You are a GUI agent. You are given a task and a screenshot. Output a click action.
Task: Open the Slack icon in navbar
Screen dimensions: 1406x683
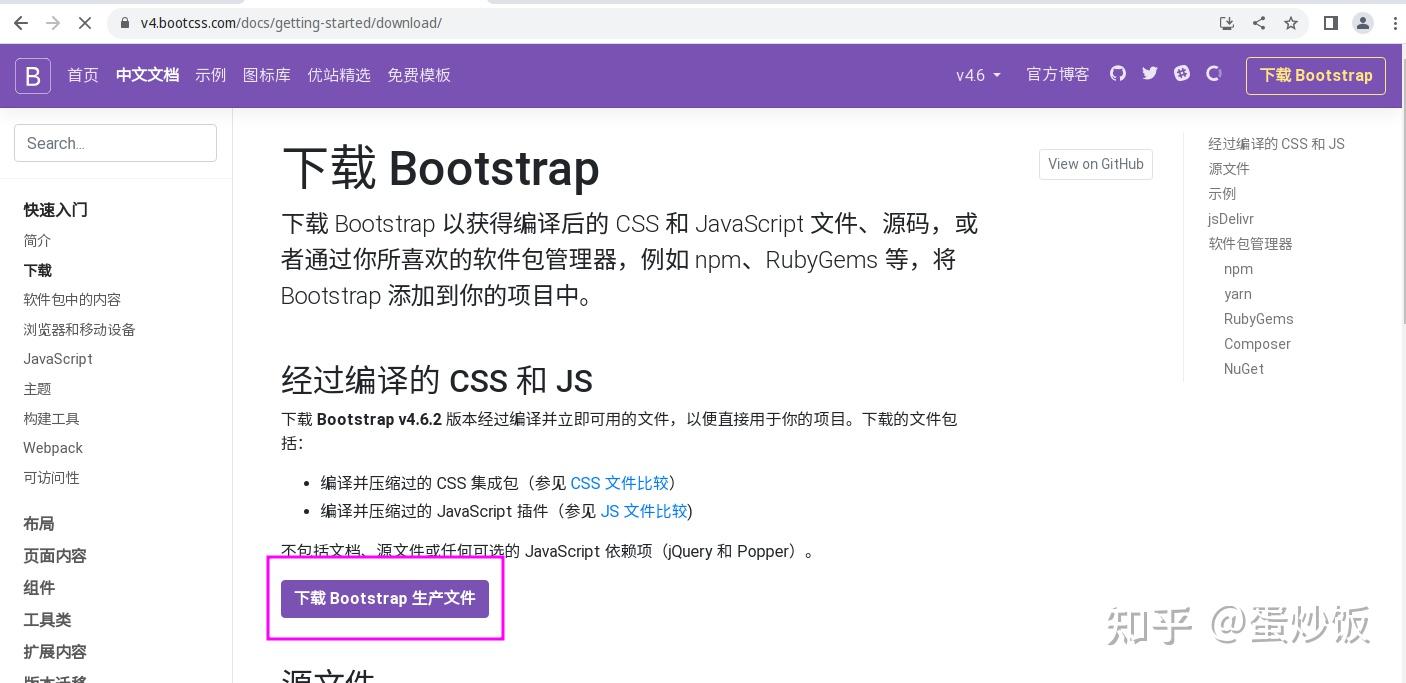[x=1182, y=73]
